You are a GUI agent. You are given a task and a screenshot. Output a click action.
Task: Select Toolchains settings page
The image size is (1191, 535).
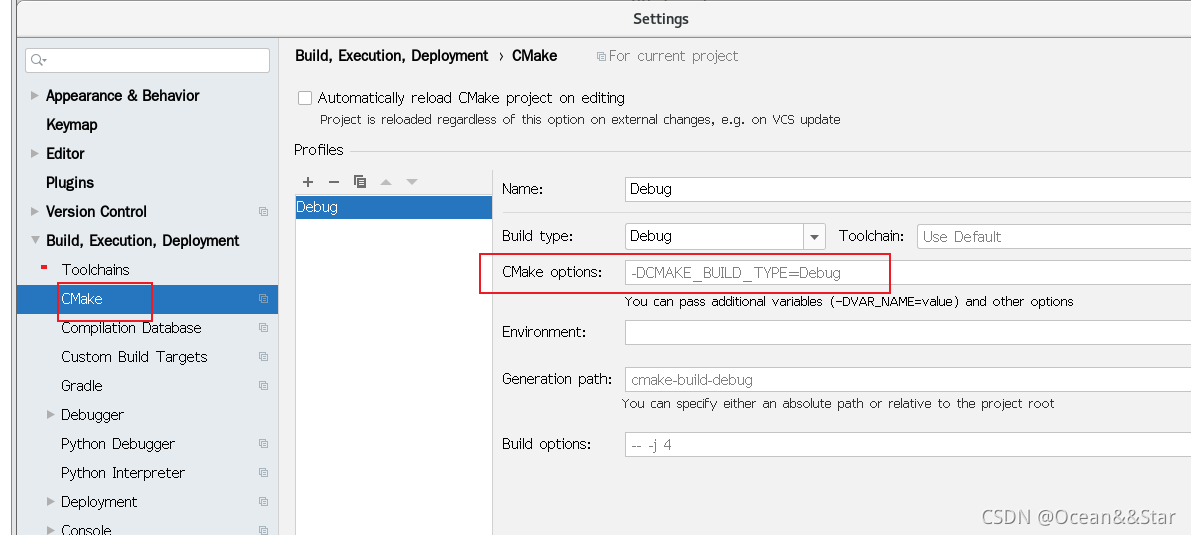[95, 270]
